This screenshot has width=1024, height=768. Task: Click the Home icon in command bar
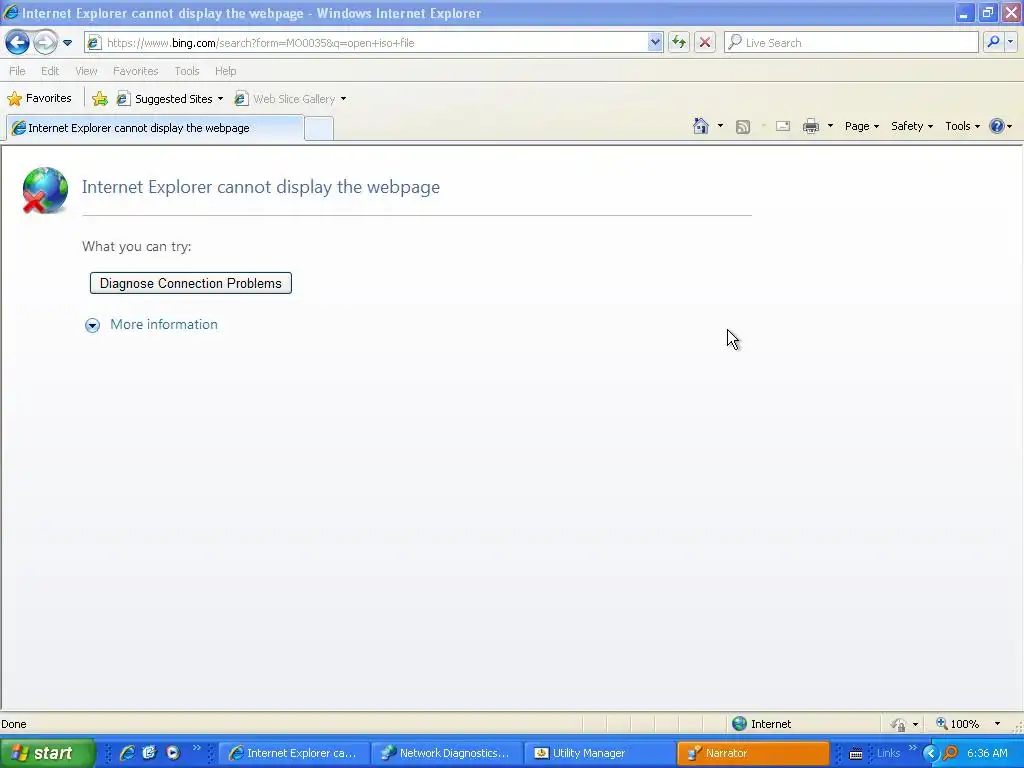[701, 126]
